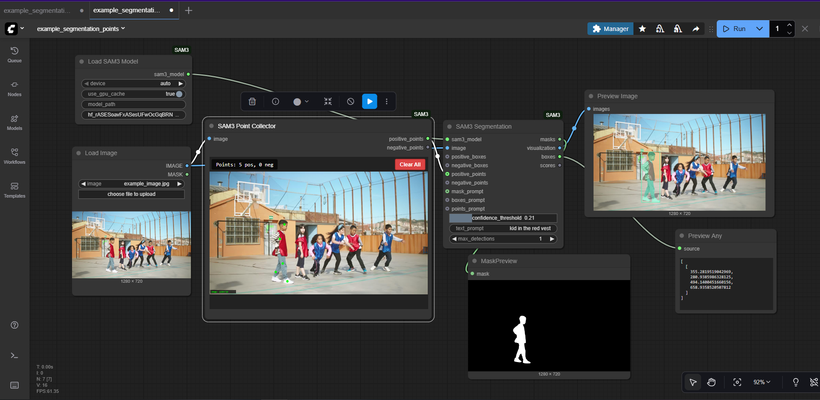The image size is (820, 400).
Task: Click the hf token input field
Action: [133, 115]
